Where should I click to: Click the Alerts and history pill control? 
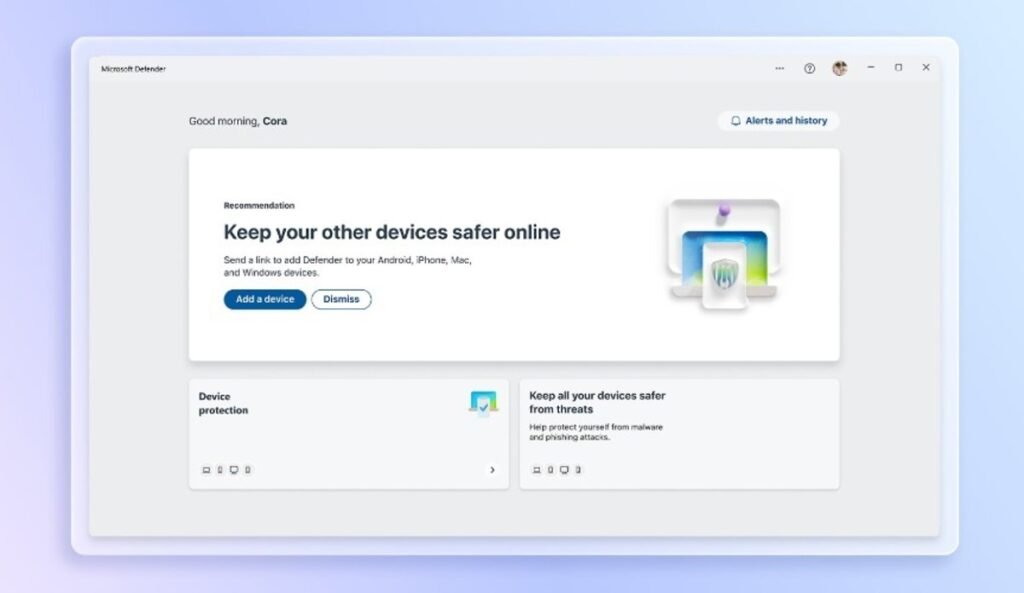click(x=778, y=120)
